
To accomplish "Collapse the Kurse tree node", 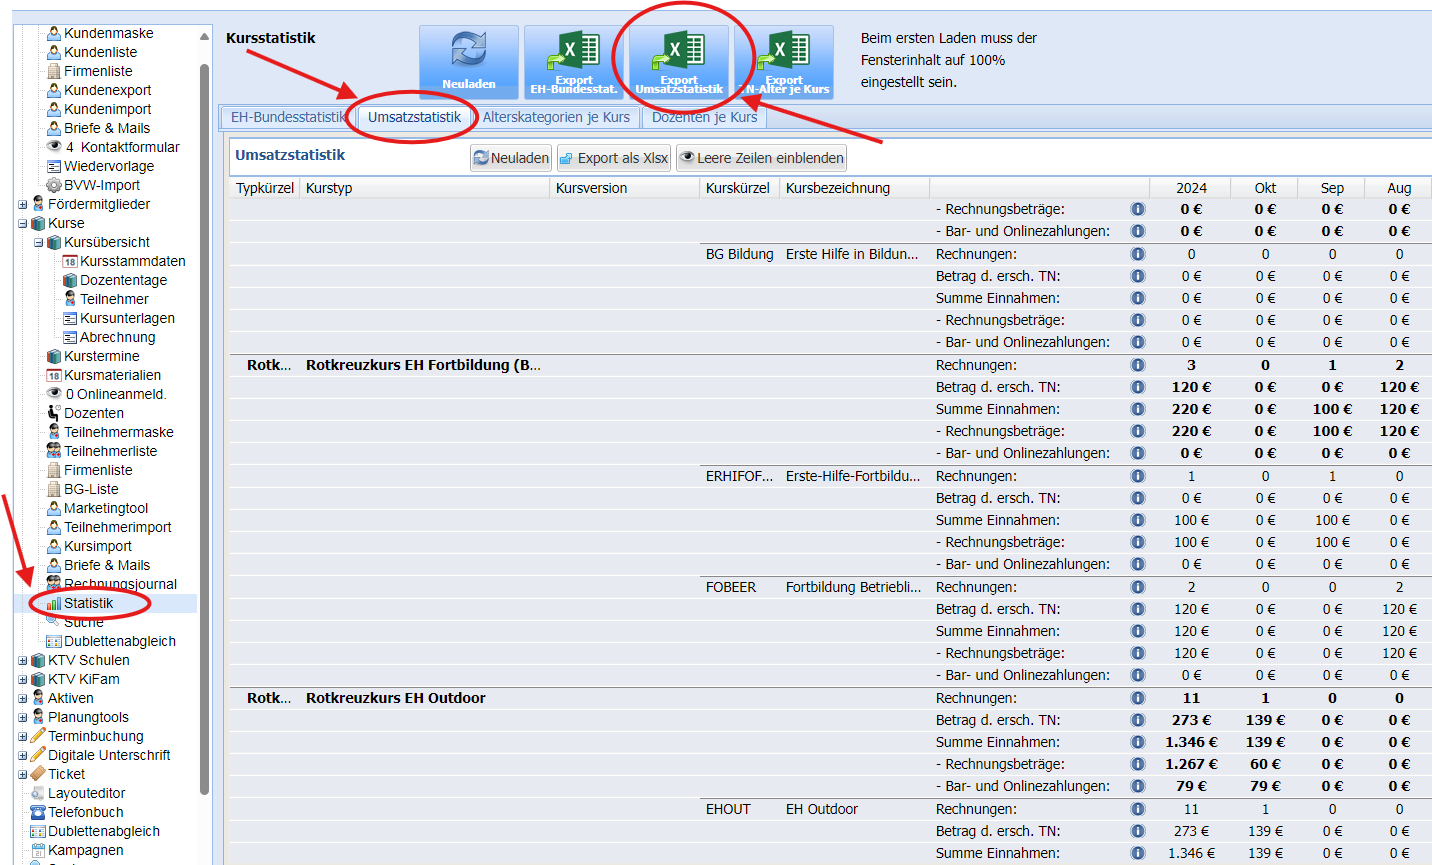I will [23, 223].
